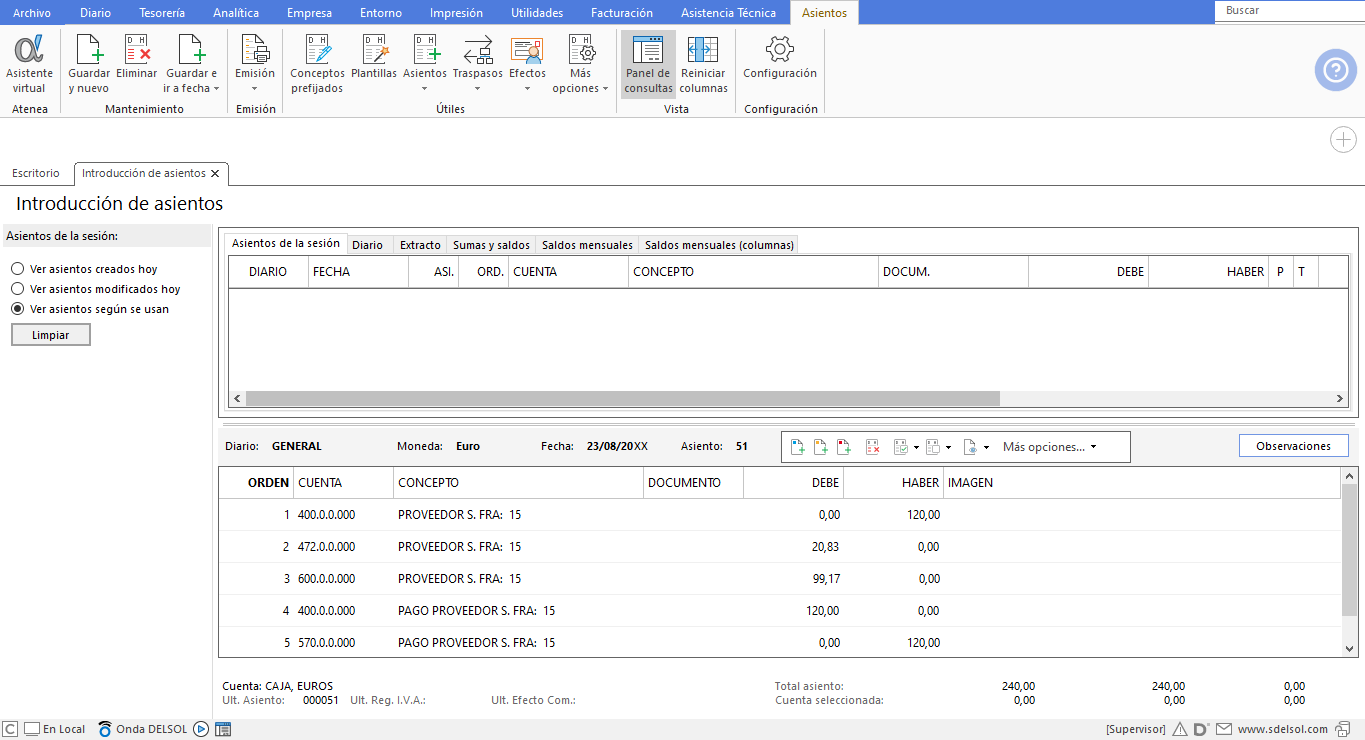Switch to the Escritorio tab

(36, 173)
